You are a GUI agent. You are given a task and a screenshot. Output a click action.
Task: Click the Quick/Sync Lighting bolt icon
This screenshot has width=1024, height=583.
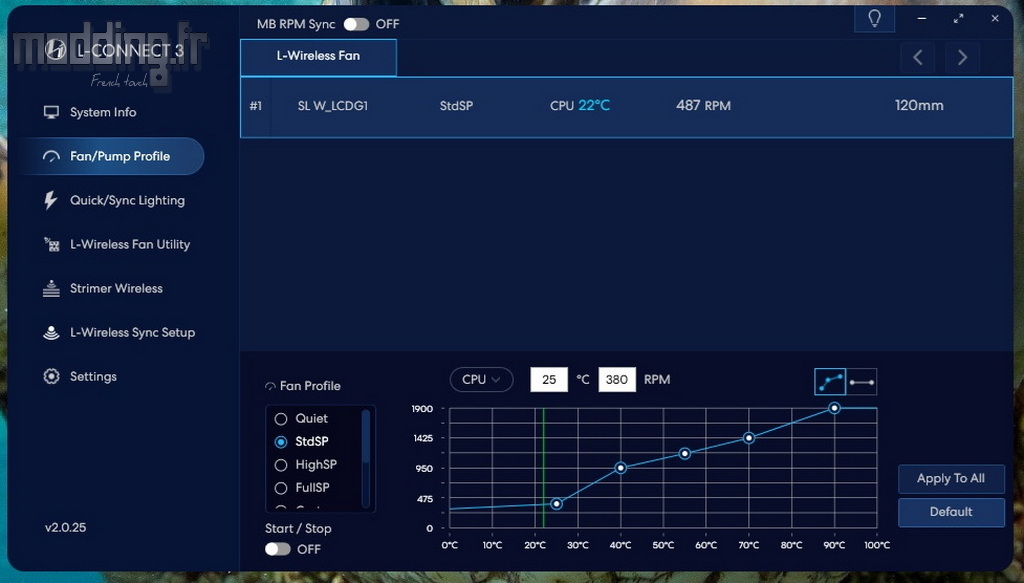point(50,200)
